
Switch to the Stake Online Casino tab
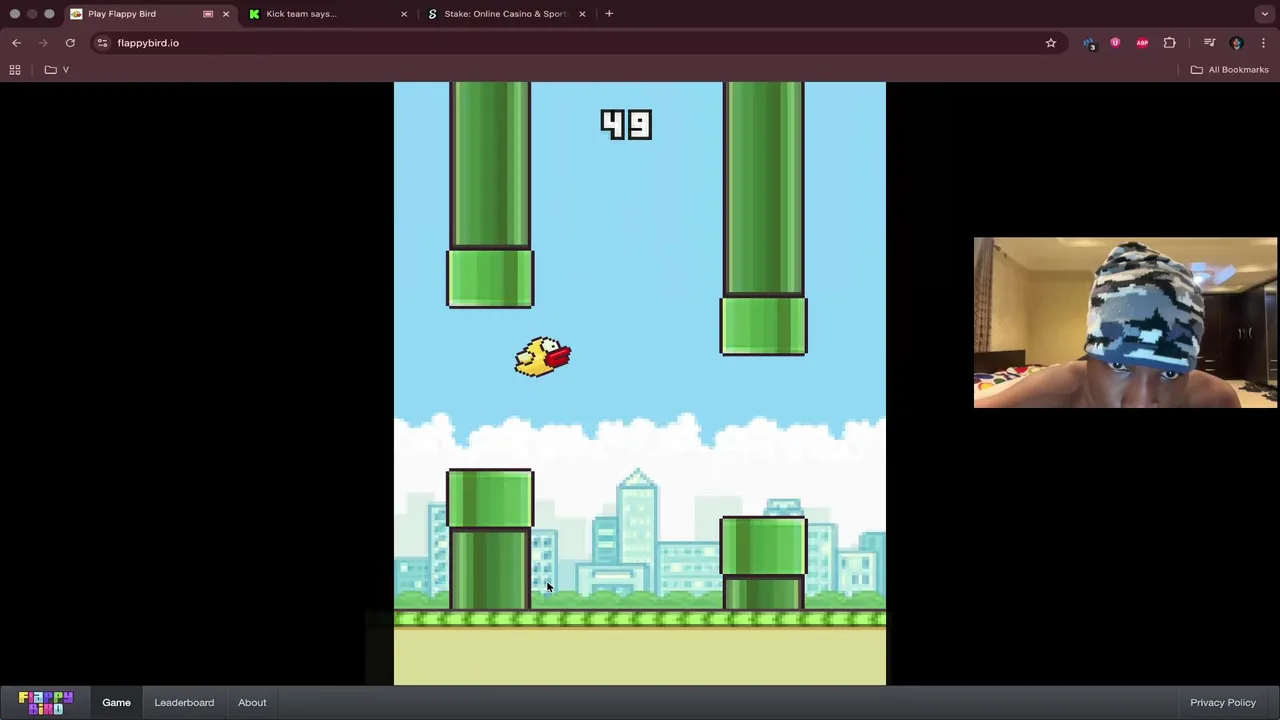click(x=505, y=14)
